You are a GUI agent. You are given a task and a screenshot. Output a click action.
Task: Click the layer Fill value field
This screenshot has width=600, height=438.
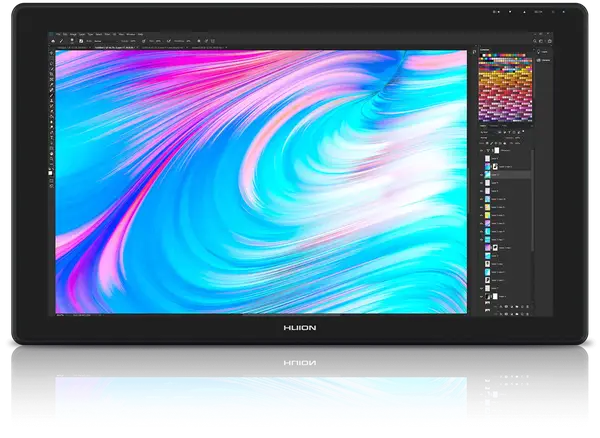click(x=517, y=143)
